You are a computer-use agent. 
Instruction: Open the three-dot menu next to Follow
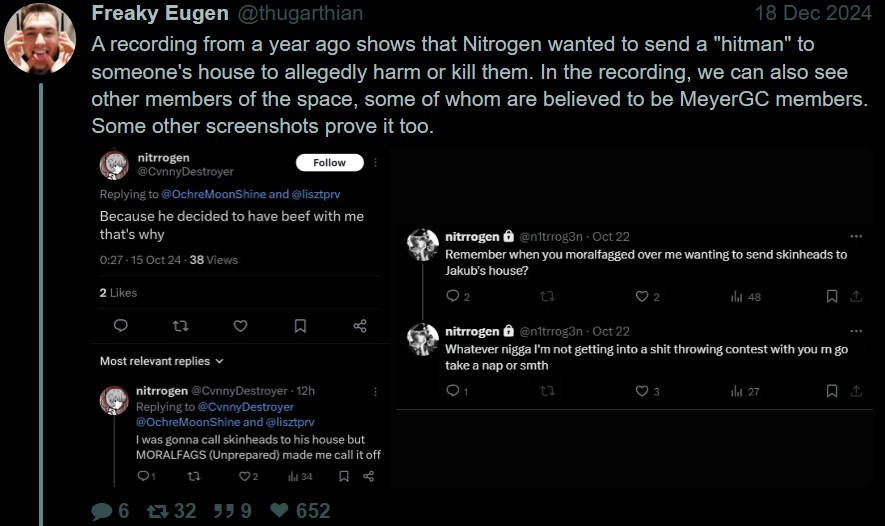coord(375,162)
